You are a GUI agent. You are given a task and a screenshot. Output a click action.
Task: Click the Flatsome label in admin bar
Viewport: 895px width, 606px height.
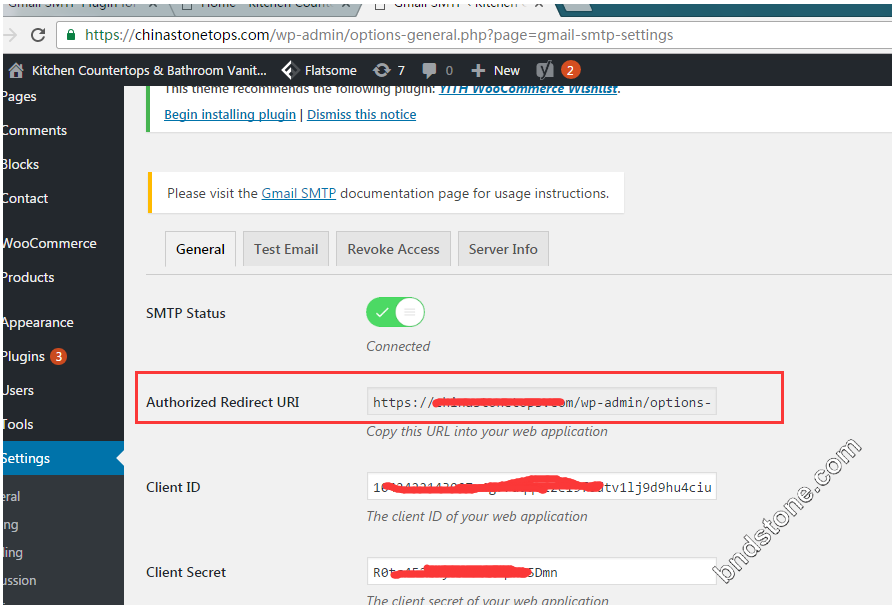pos(330,70)
